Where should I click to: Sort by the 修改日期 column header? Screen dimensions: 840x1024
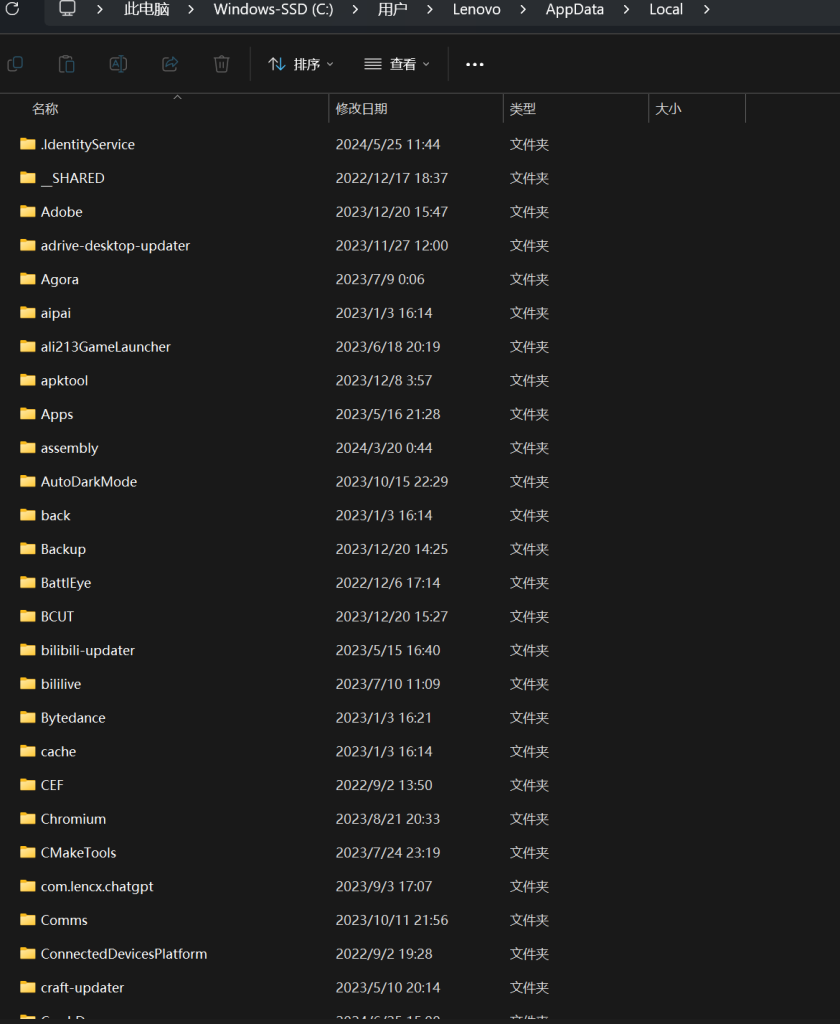(362, 109)
